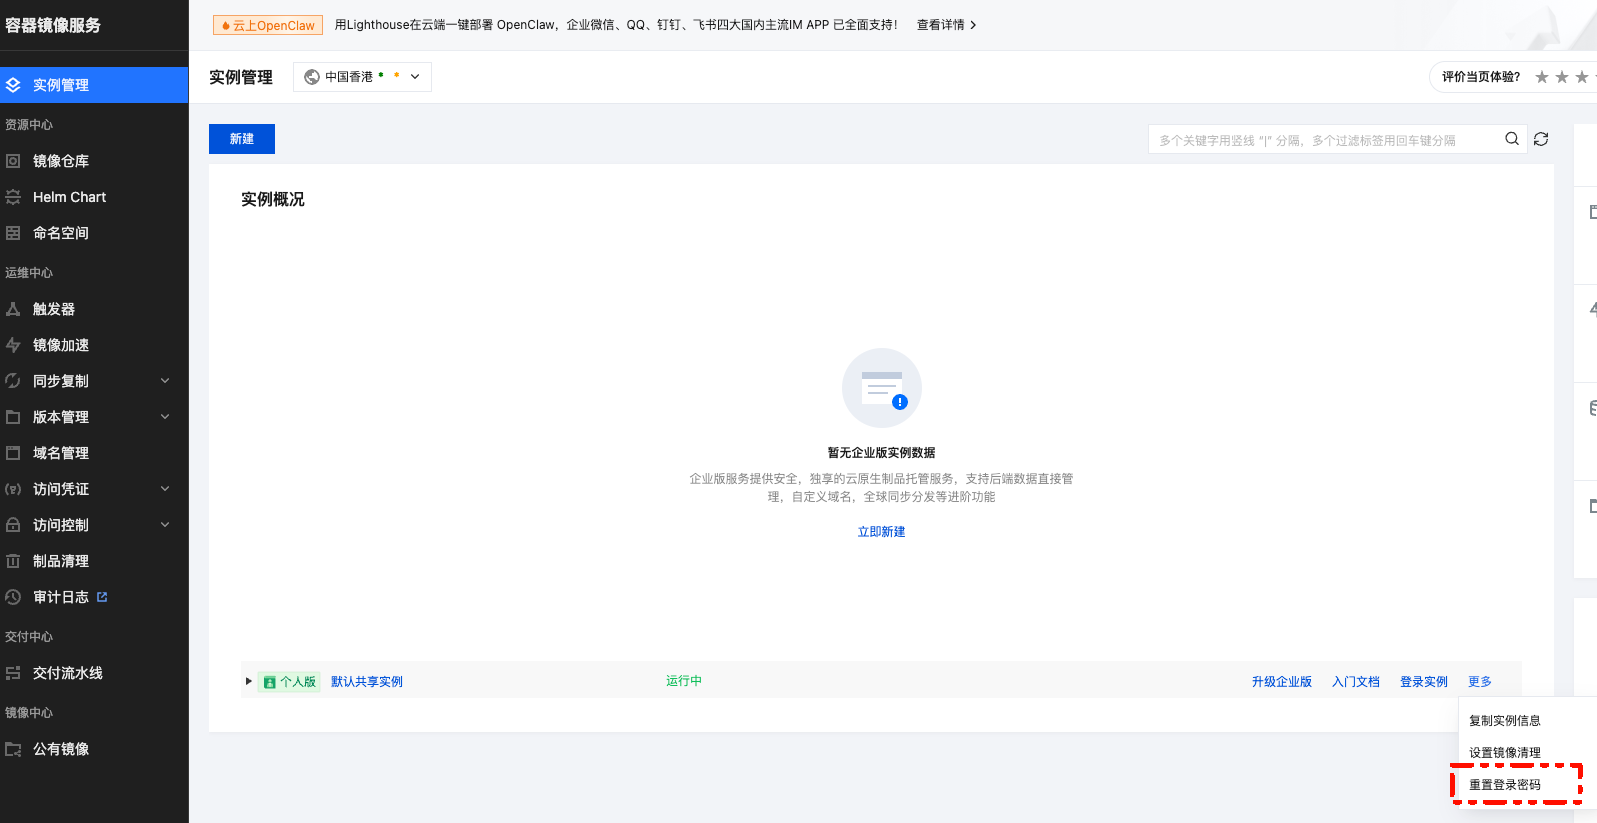The image size is (1597, 823).
Task: Click the 同步复制 sync icon
Action: 13,381
